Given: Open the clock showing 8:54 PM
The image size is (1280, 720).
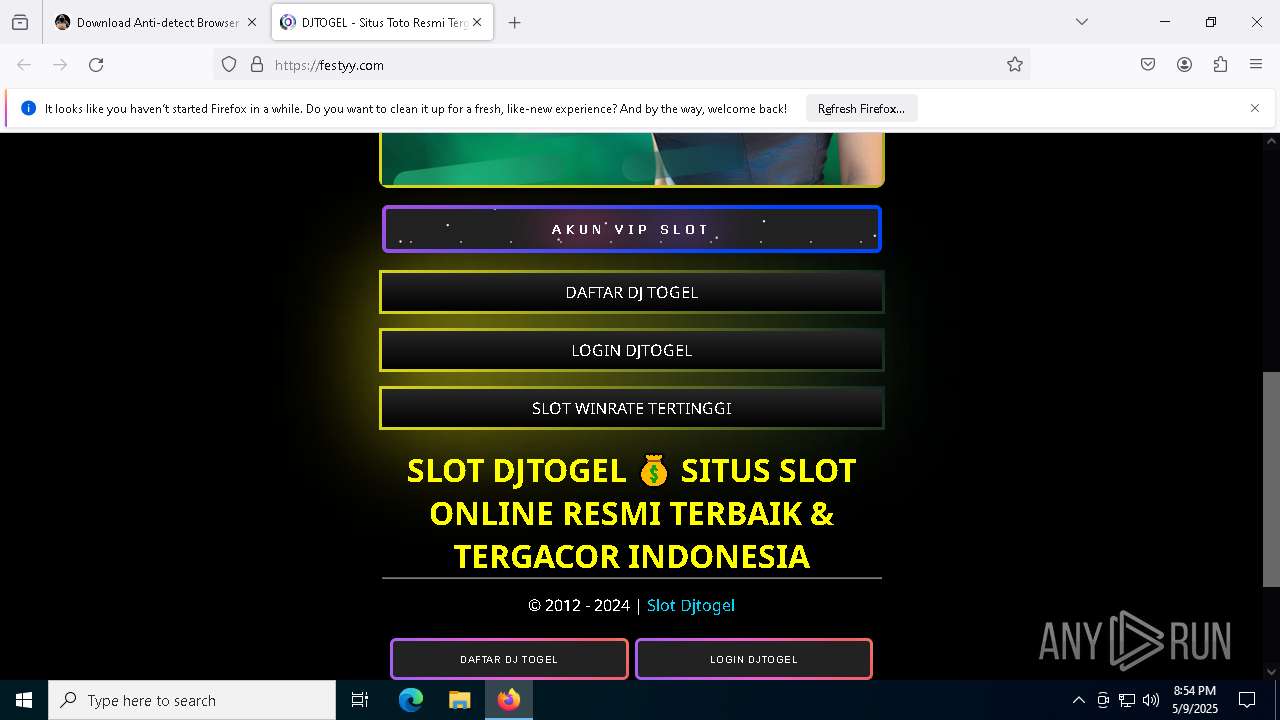Looking at the screenshot, I should pos(1195,700).
